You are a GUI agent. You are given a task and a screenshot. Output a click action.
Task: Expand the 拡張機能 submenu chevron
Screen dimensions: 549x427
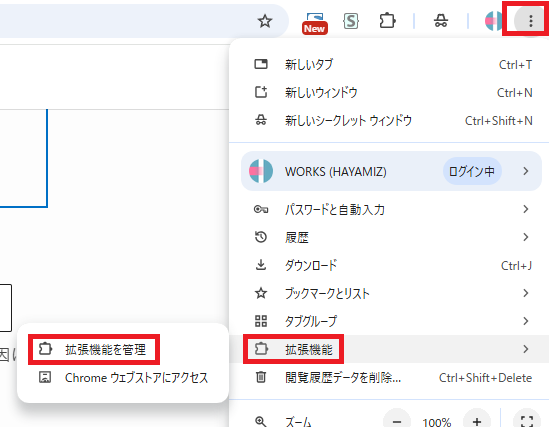pyautogui.click(x=526, y=349)
